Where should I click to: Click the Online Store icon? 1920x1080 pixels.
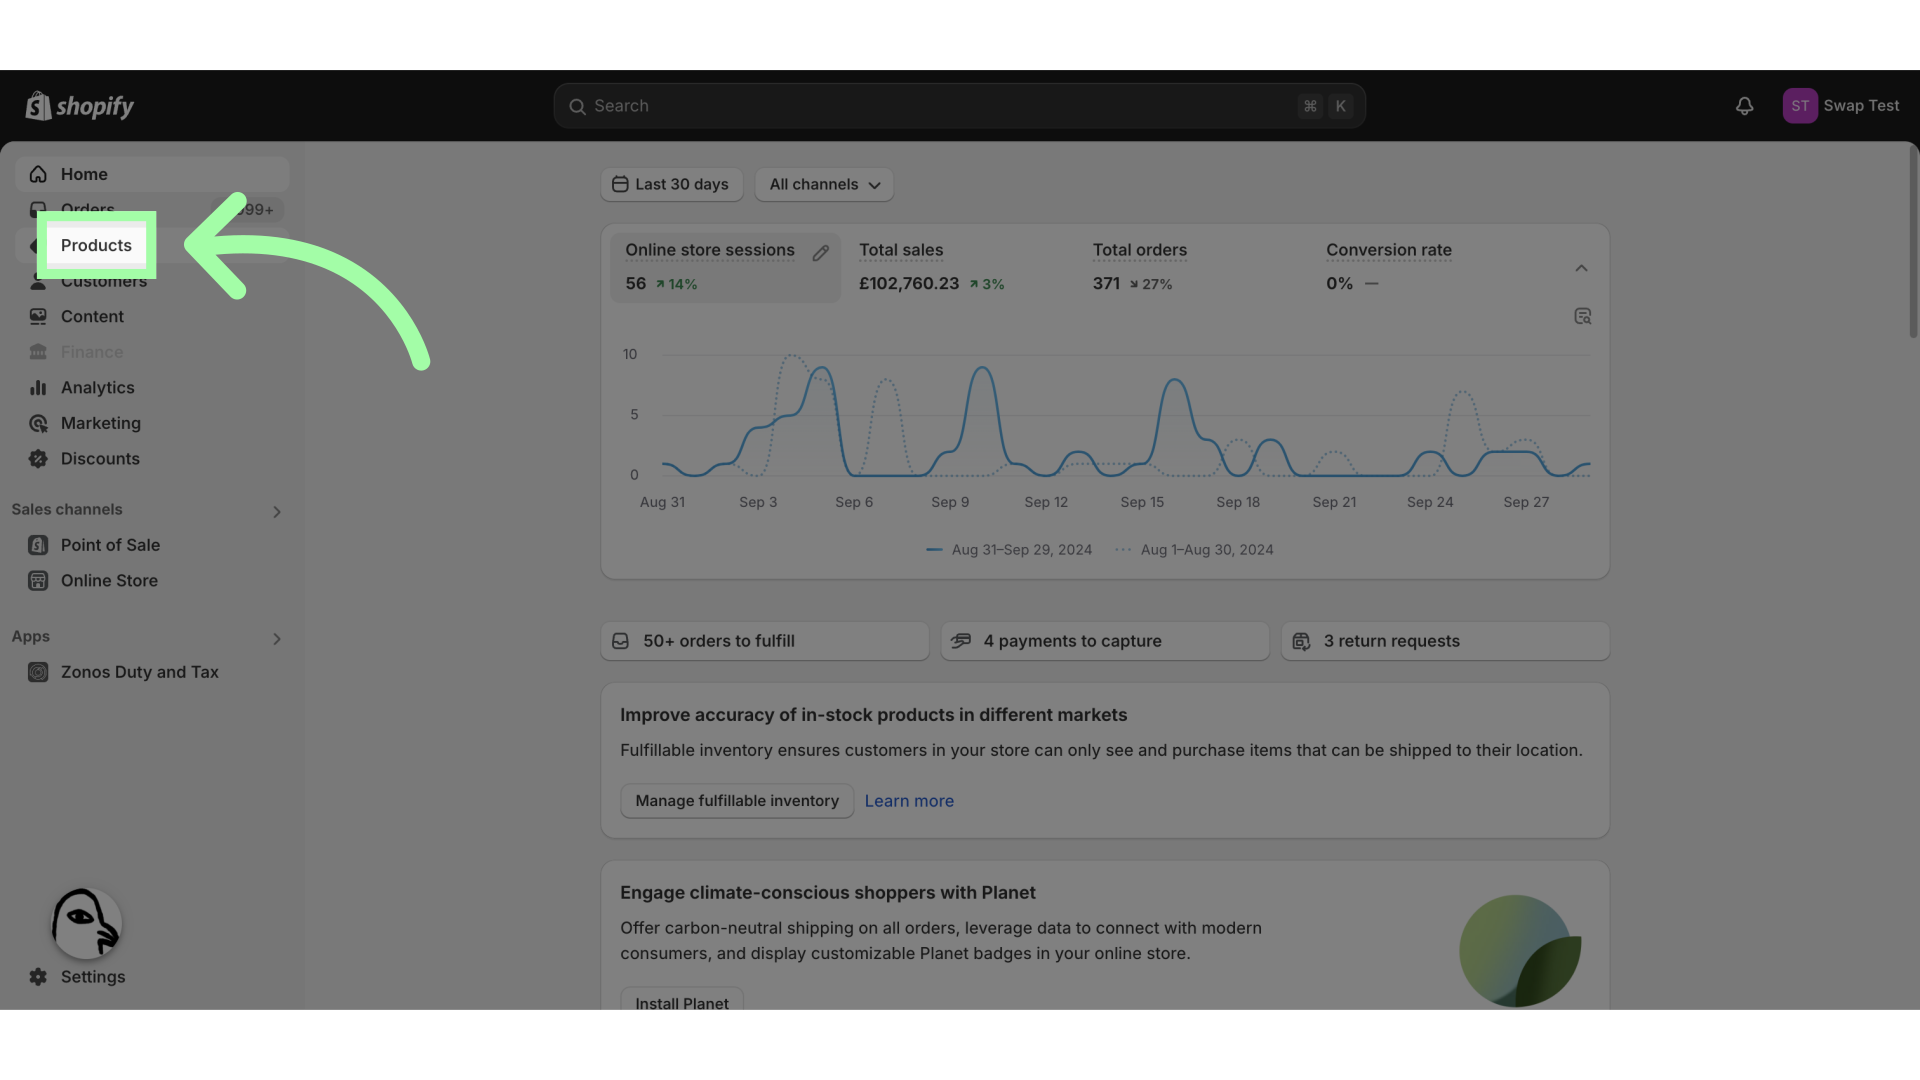pos(38,581)
